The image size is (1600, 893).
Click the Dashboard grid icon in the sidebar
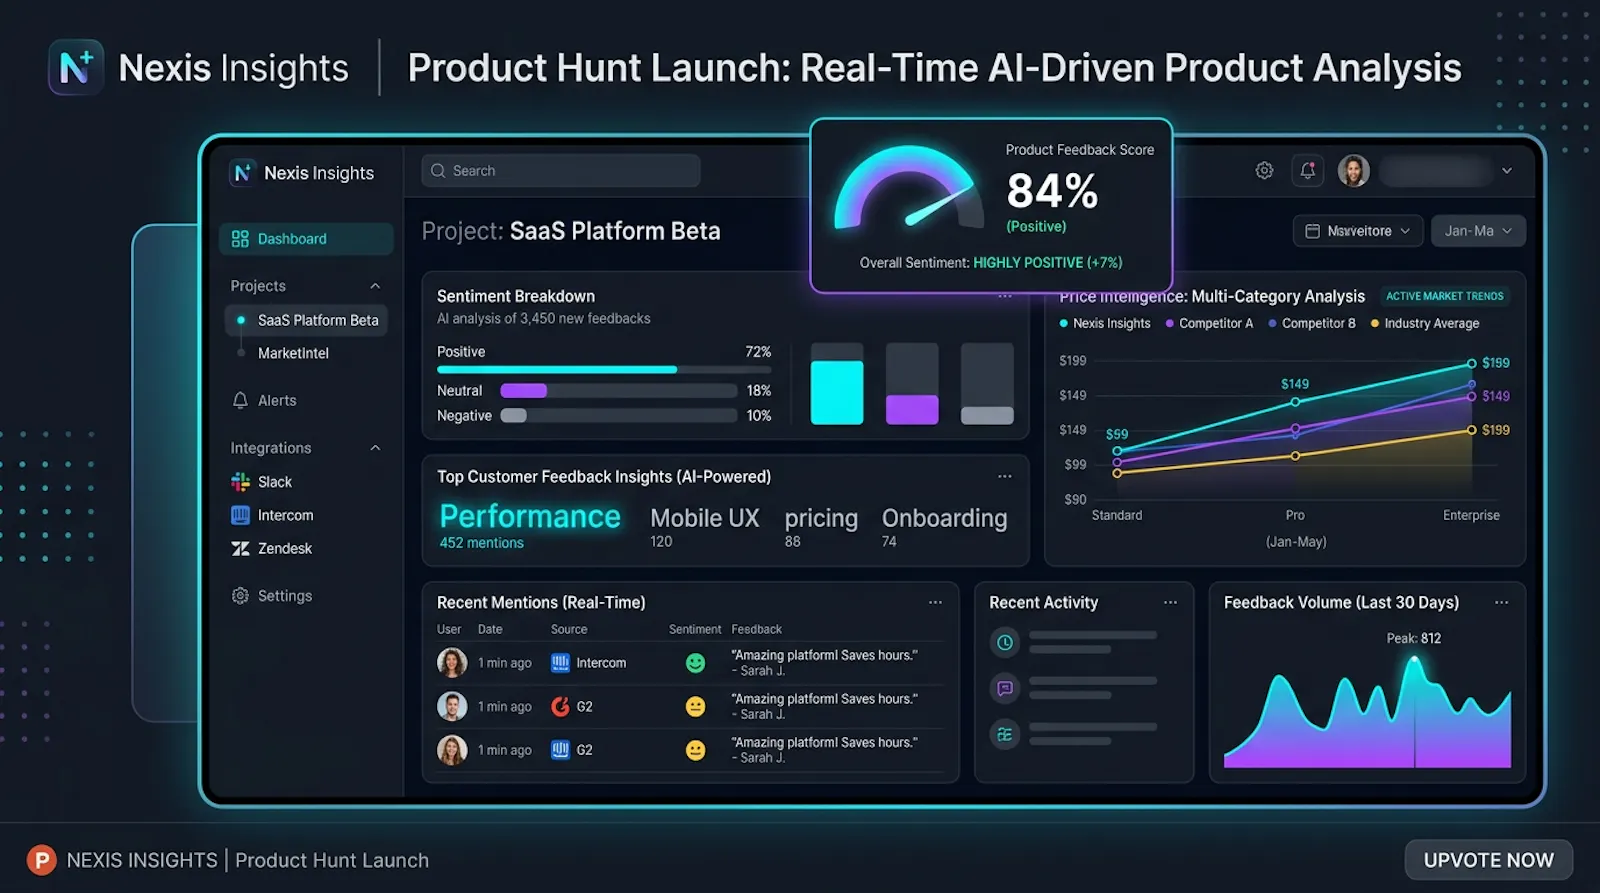[240, 239]
